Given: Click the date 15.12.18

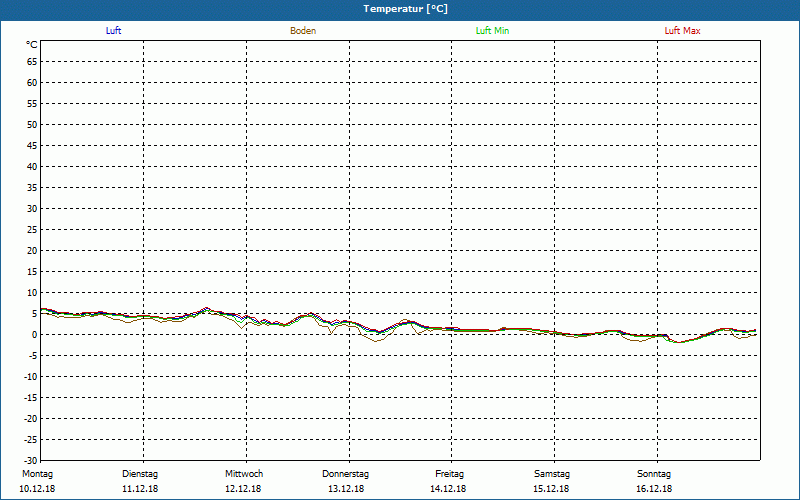Looking at the screenshot, I should click(x=551, y=489).
